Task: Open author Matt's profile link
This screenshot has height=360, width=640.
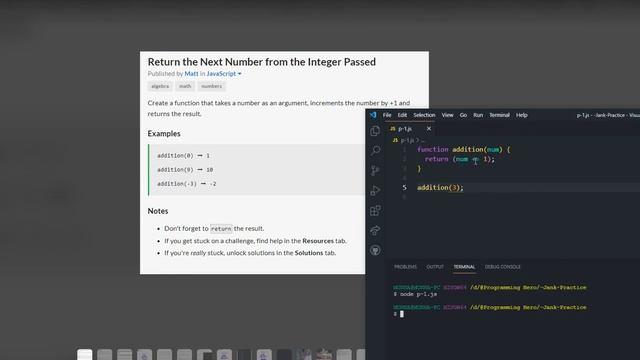Action: tap(191, 73)
